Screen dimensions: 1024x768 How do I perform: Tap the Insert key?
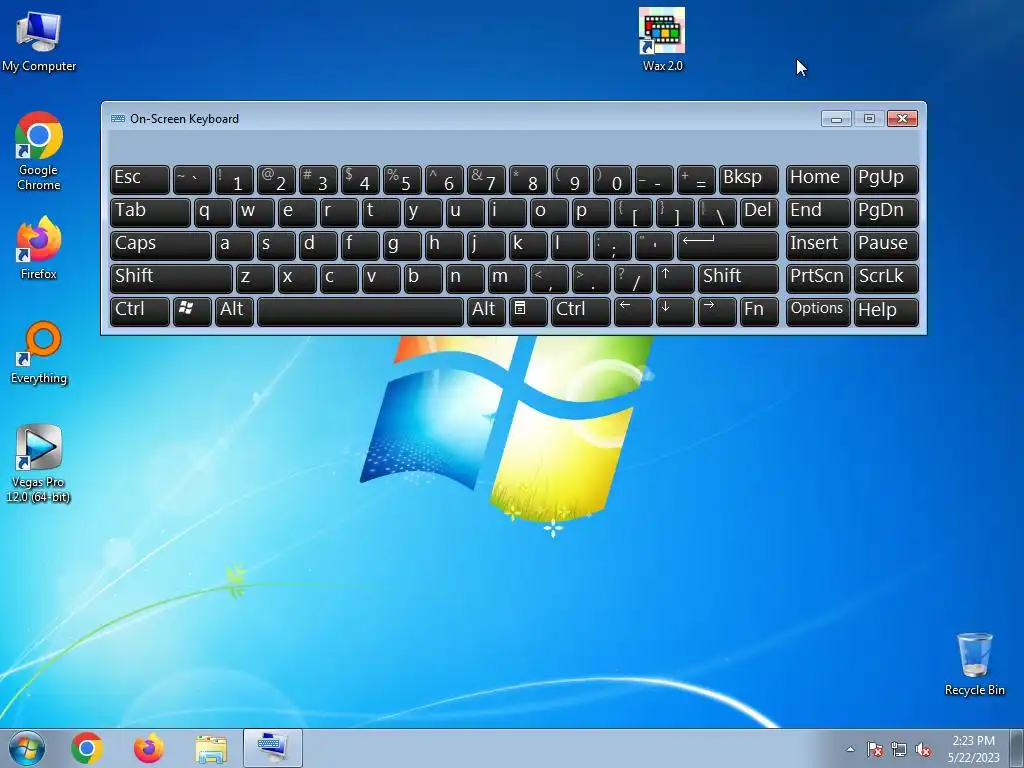(x=818, y=246)
